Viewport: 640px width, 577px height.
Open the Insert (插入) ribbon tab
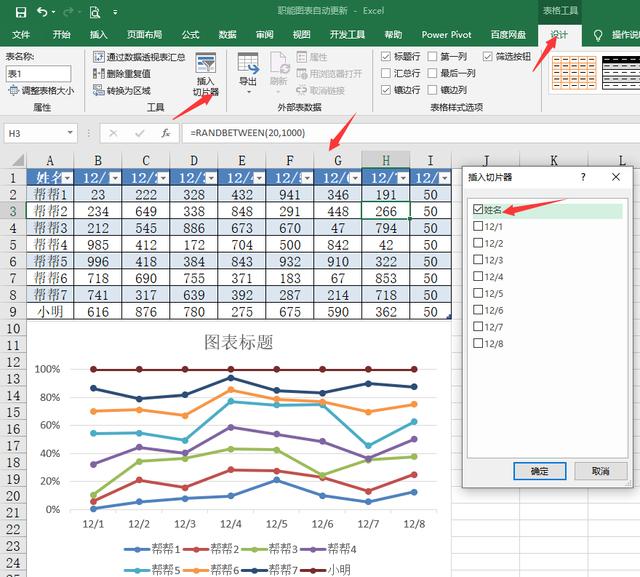coord(98,34)
